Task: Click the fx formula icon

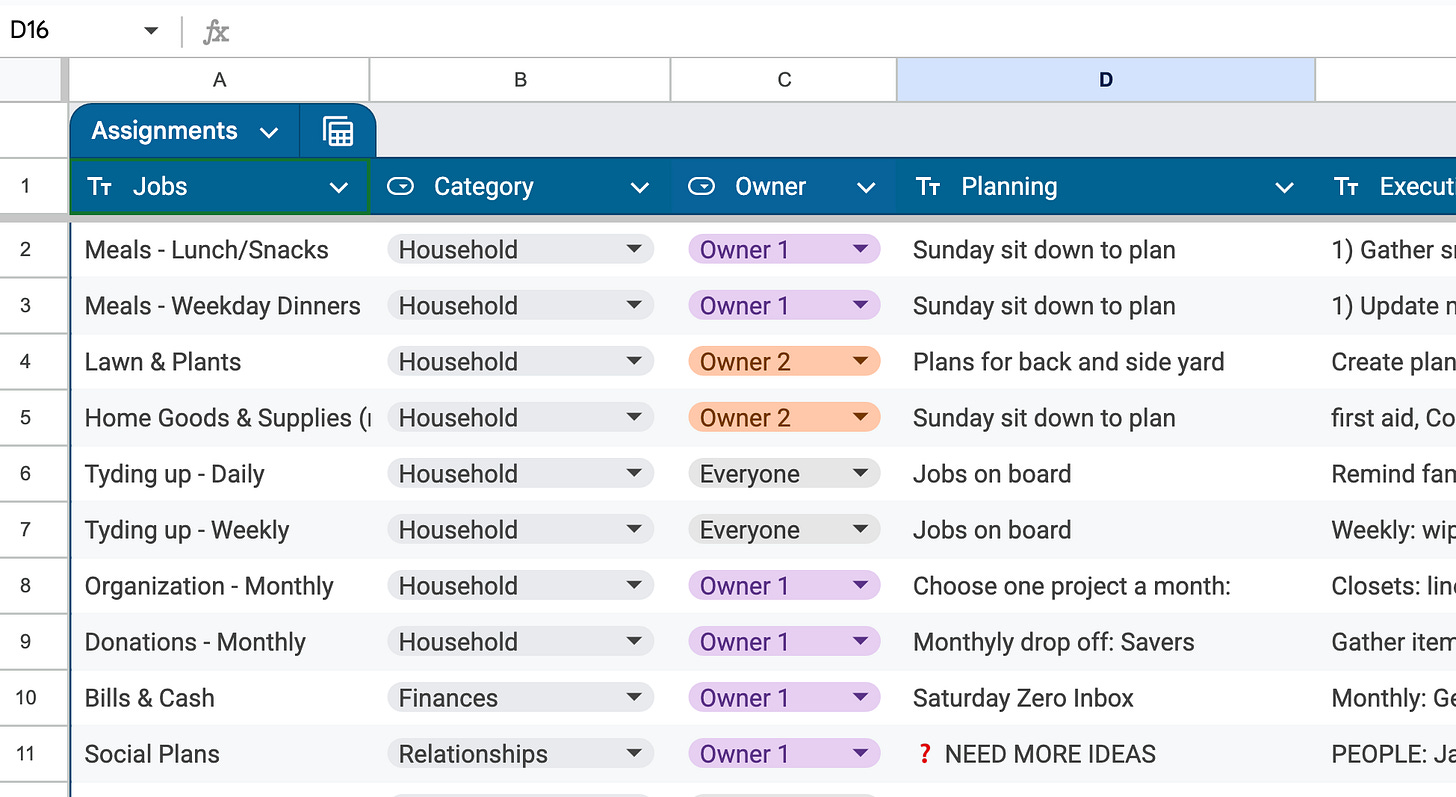Action: (216, 31)
